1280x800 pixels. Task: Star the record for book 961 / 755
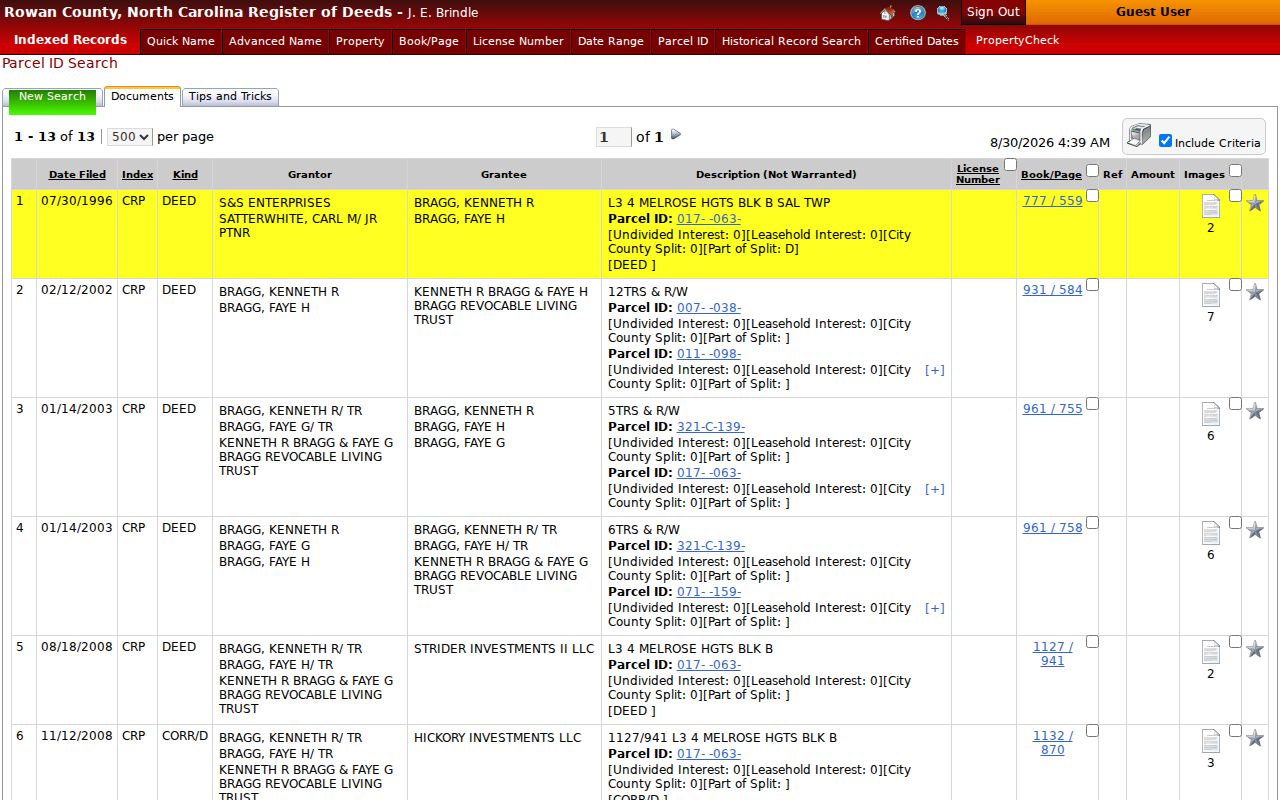point(1255,412)
